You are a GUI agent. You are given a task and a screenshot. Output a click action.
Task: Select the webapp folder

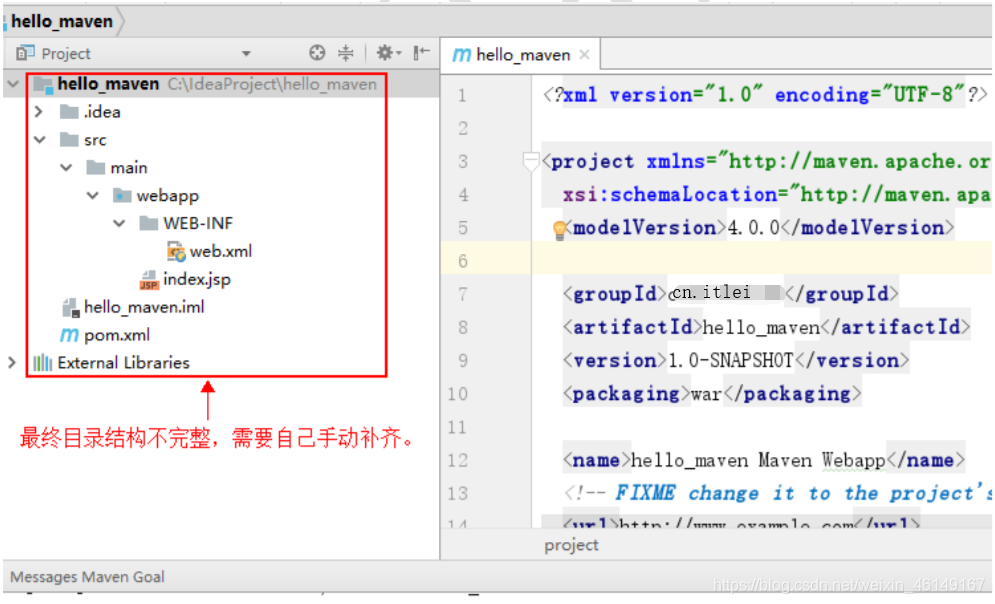pos(168,196)
